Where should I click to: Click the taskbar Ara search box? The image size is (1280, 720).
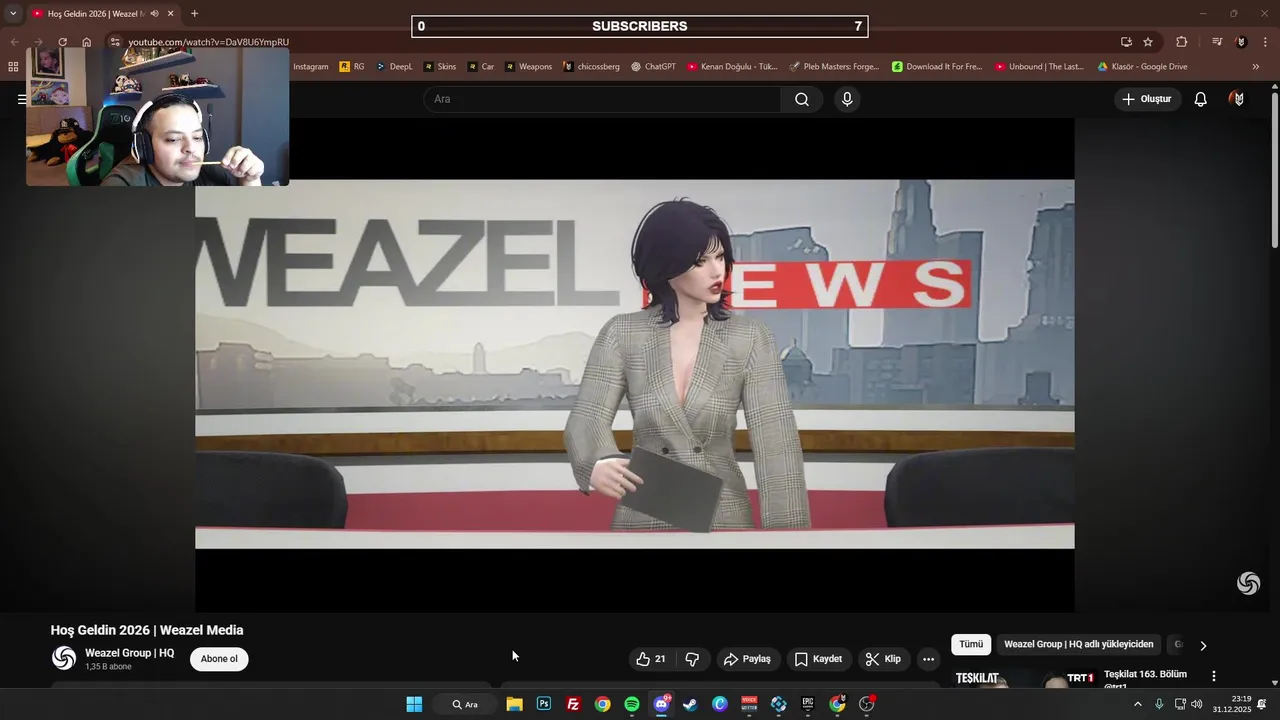[465, 704]
